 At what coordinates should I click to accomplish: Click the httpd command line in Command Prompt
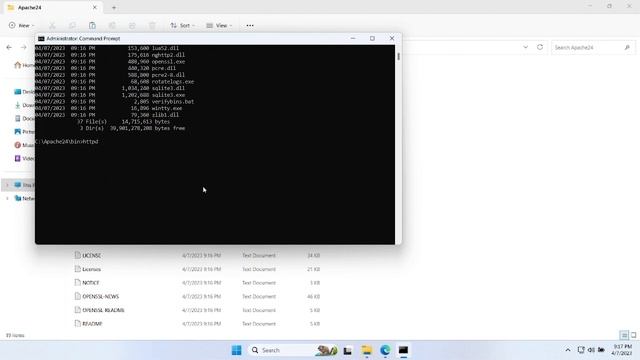click(67, 142)
